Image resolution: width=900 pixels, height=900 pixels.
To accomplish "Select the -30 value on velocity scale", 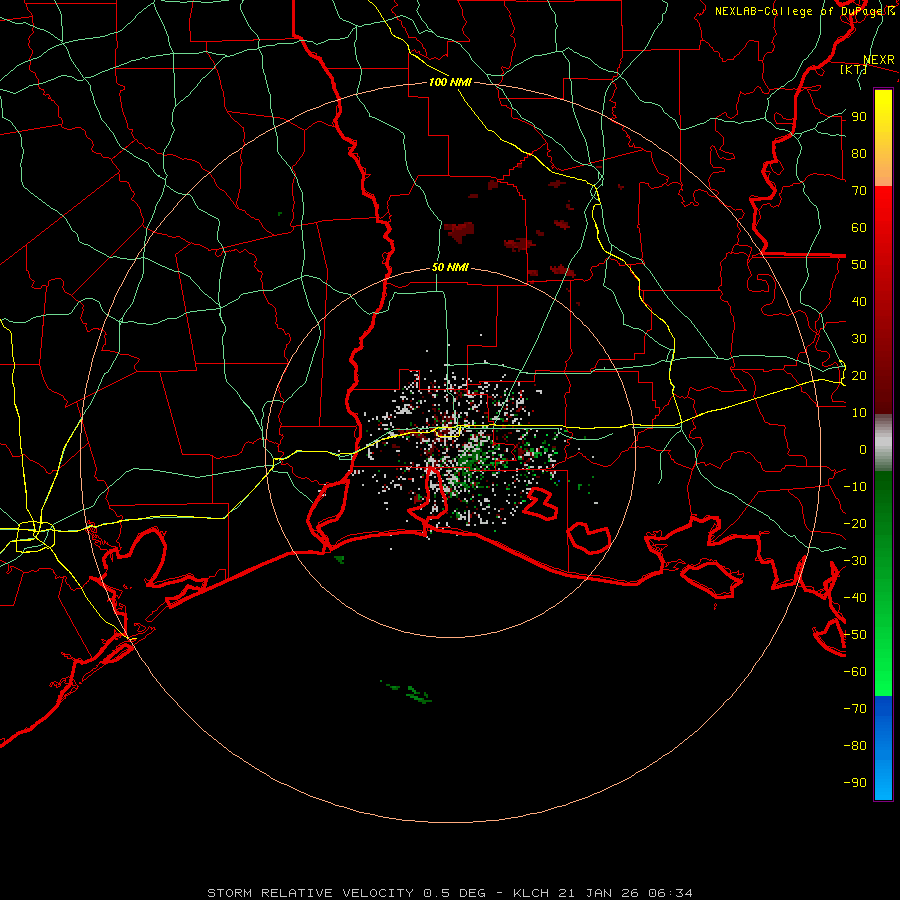I will coord(855,561).
